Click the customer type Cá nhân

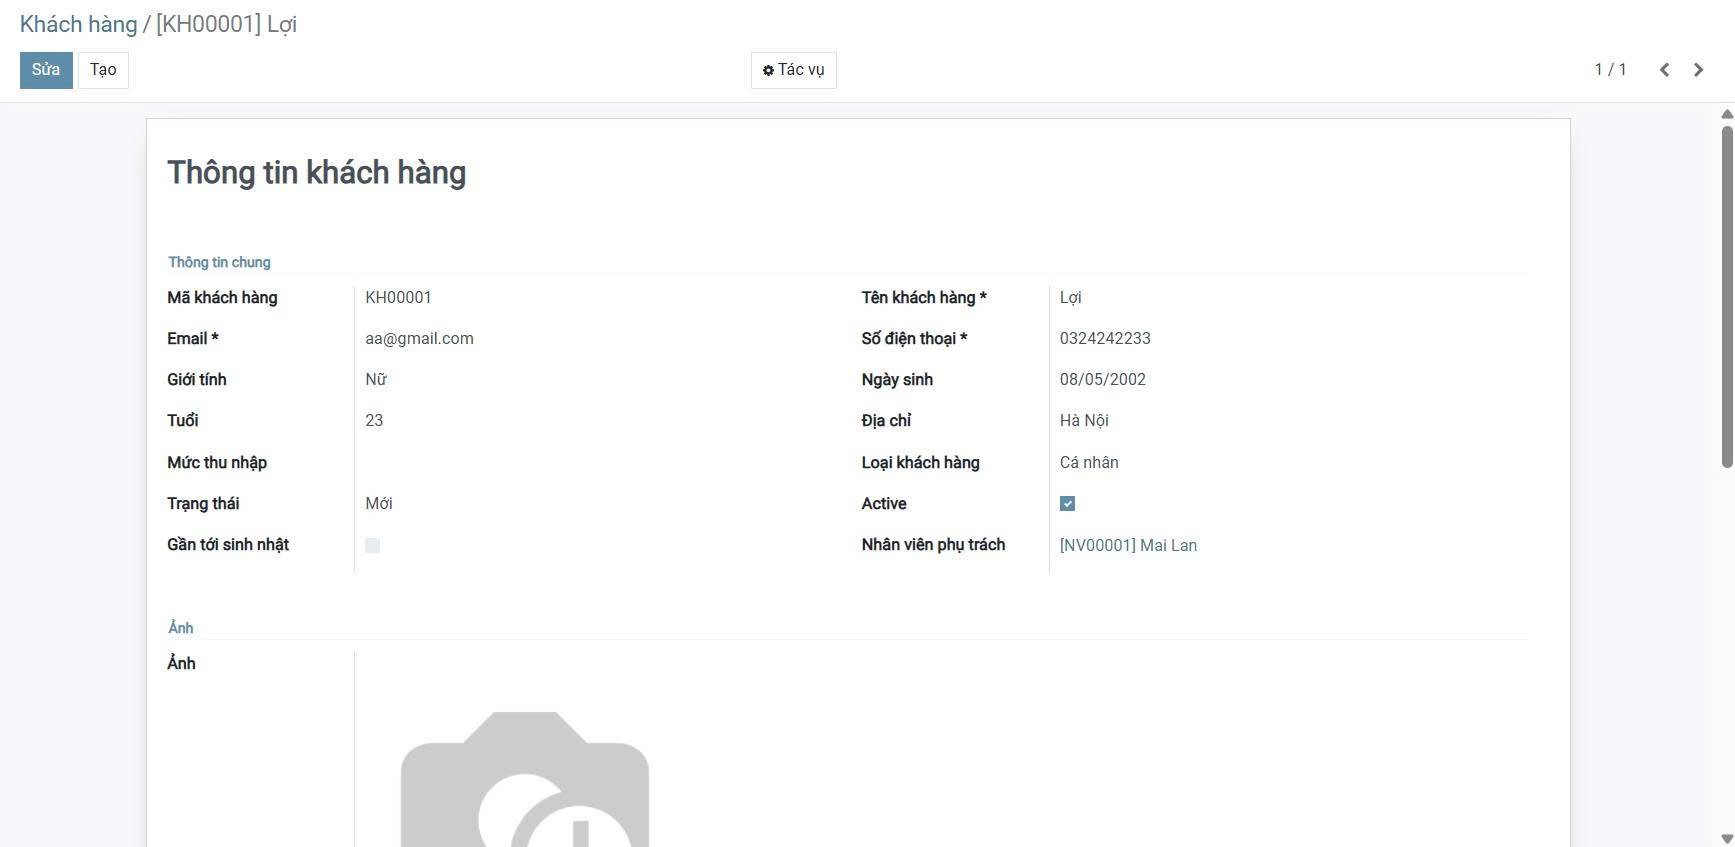pos(1089,462)
